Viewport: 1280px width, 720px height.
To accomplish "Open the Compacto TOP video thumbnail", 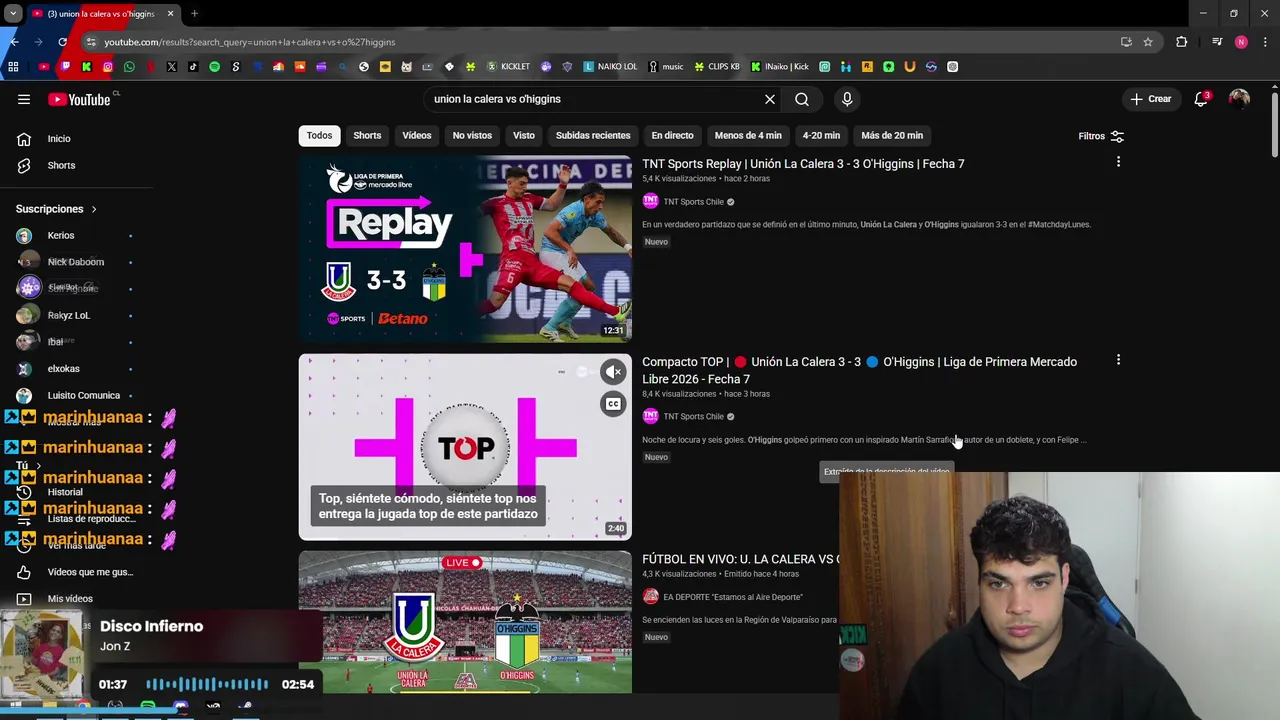I will click(465, 447).
